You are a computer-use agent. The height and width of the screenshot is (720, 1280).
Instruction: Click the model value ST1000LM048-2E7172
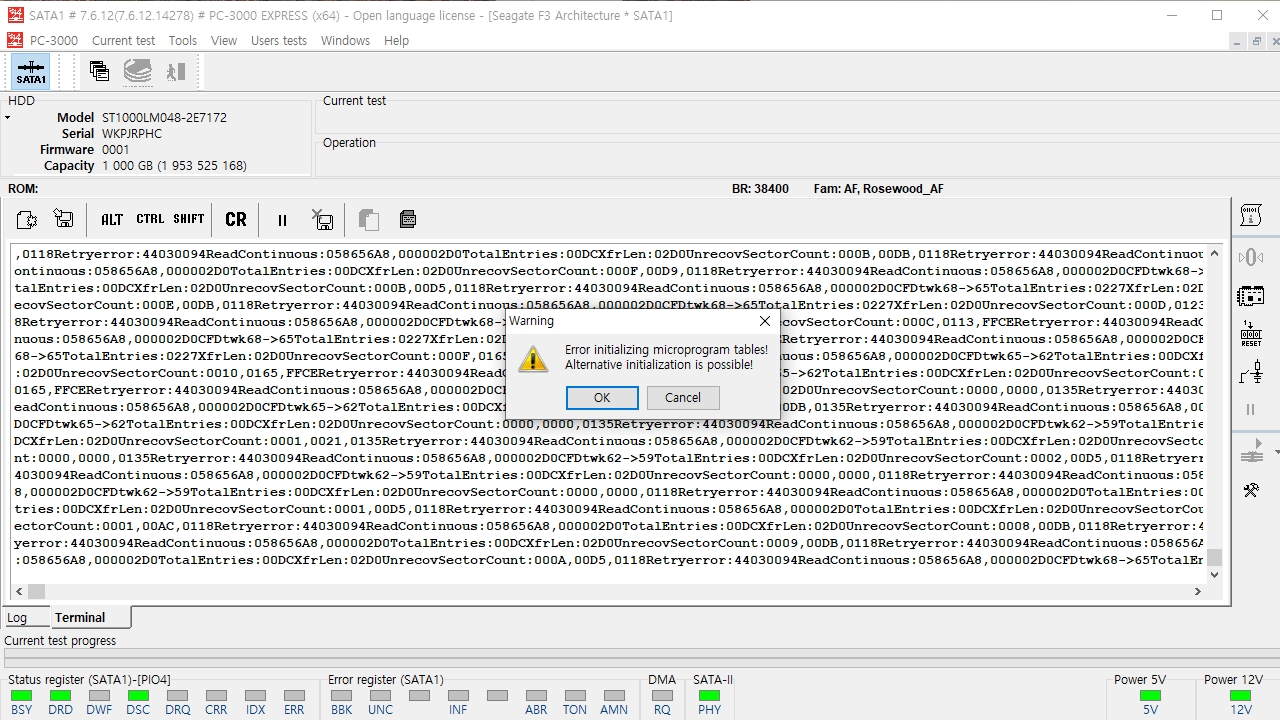click(164, 118)
